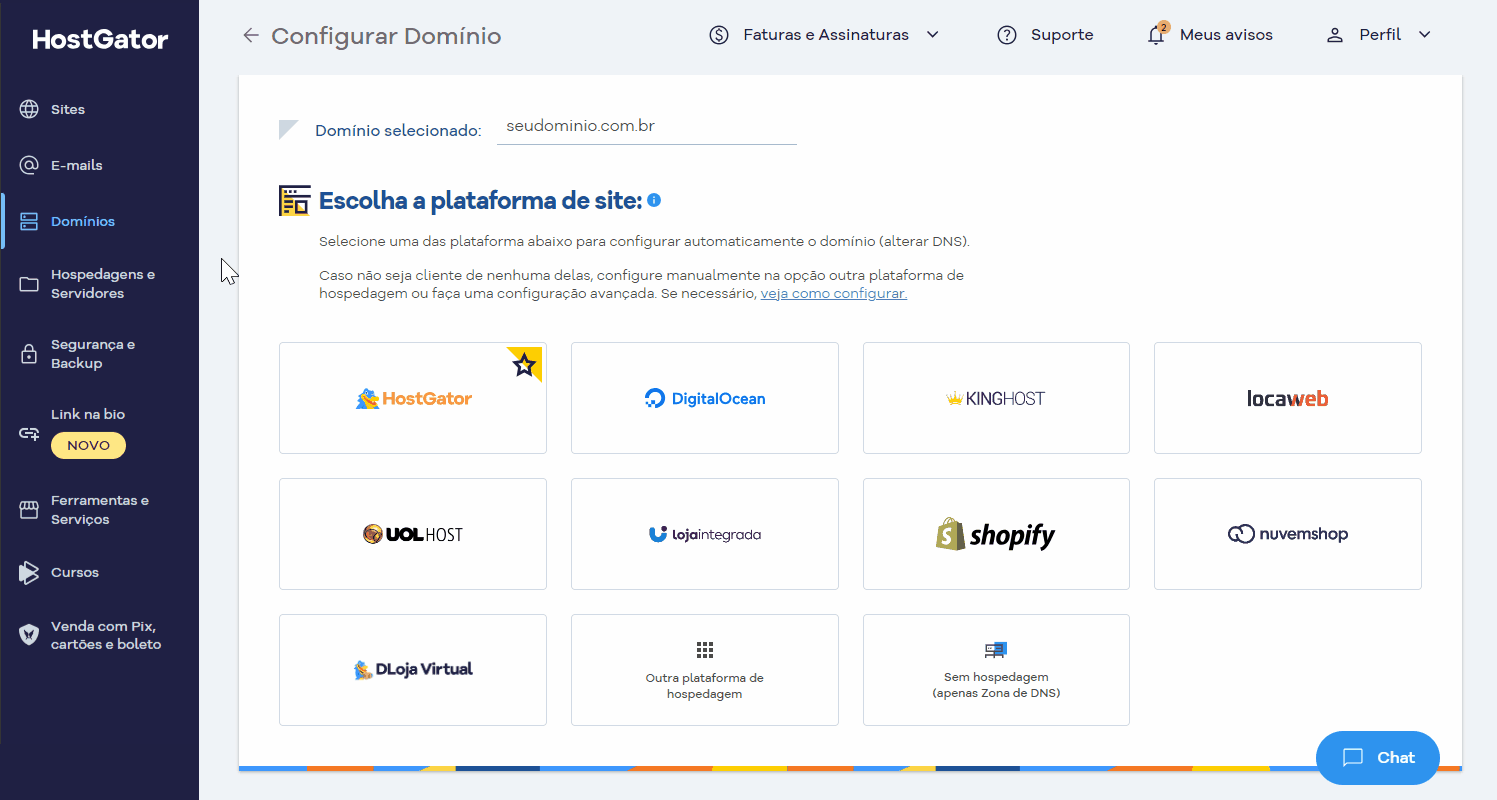This screenshot has height=800, width=1497.
Task: Click the Chat speech bubble icon
Action: coord(1353,757)
